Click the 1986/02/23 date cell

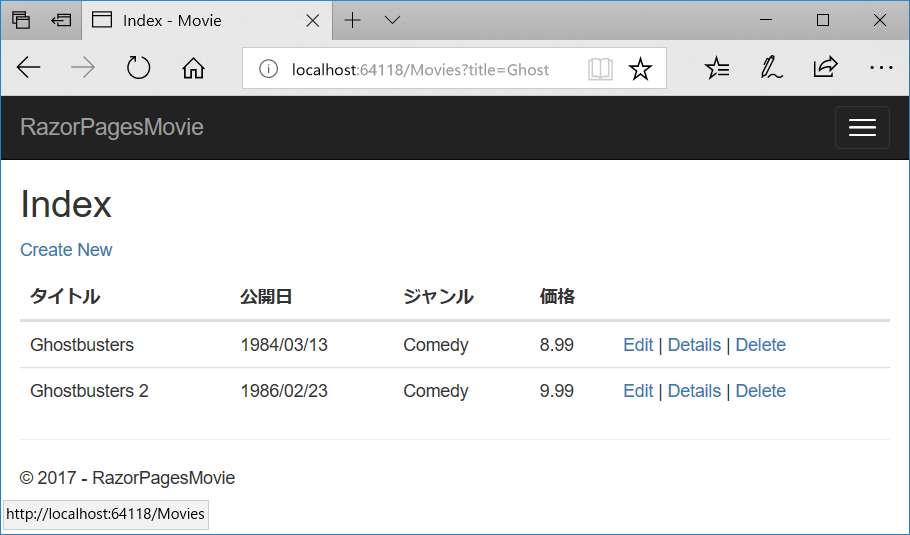[284, 391]
